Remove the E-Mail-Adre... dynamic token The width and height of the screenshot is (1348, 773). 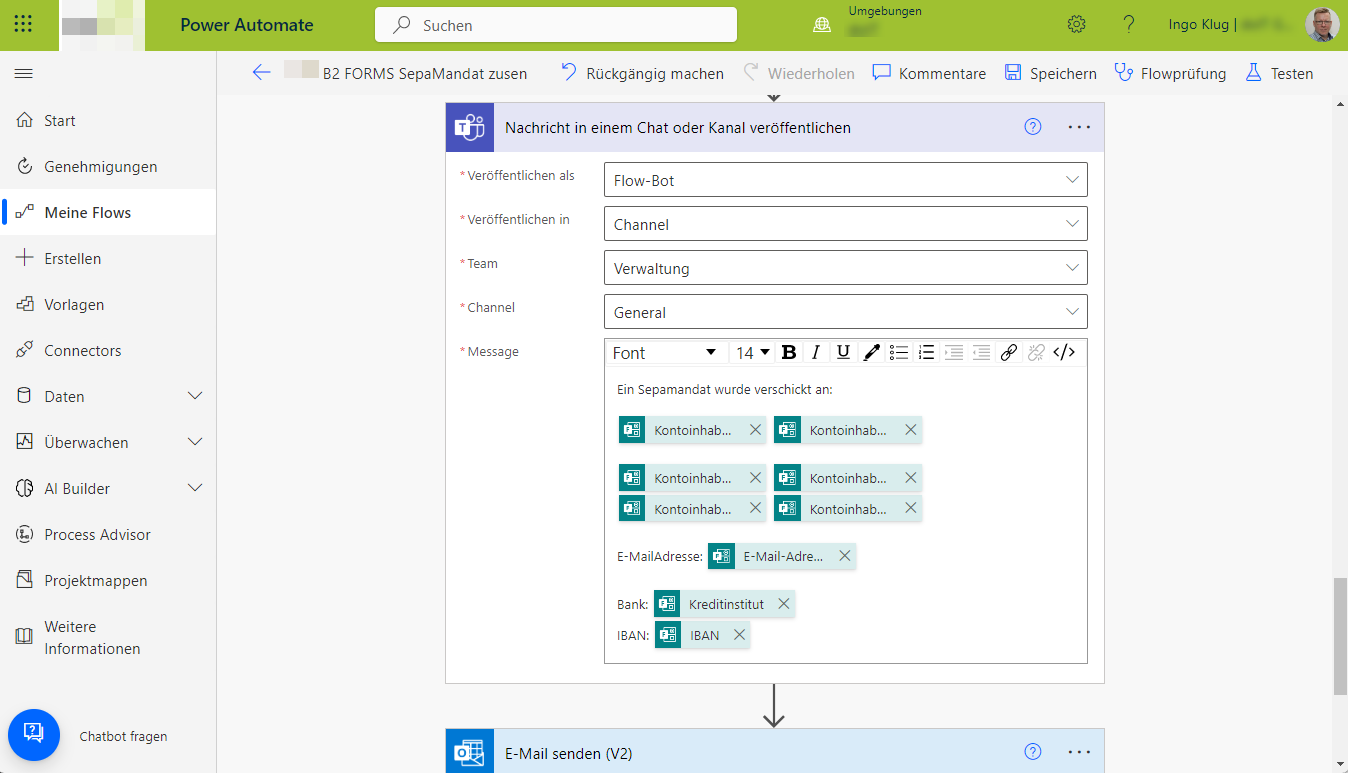(845, 556)
